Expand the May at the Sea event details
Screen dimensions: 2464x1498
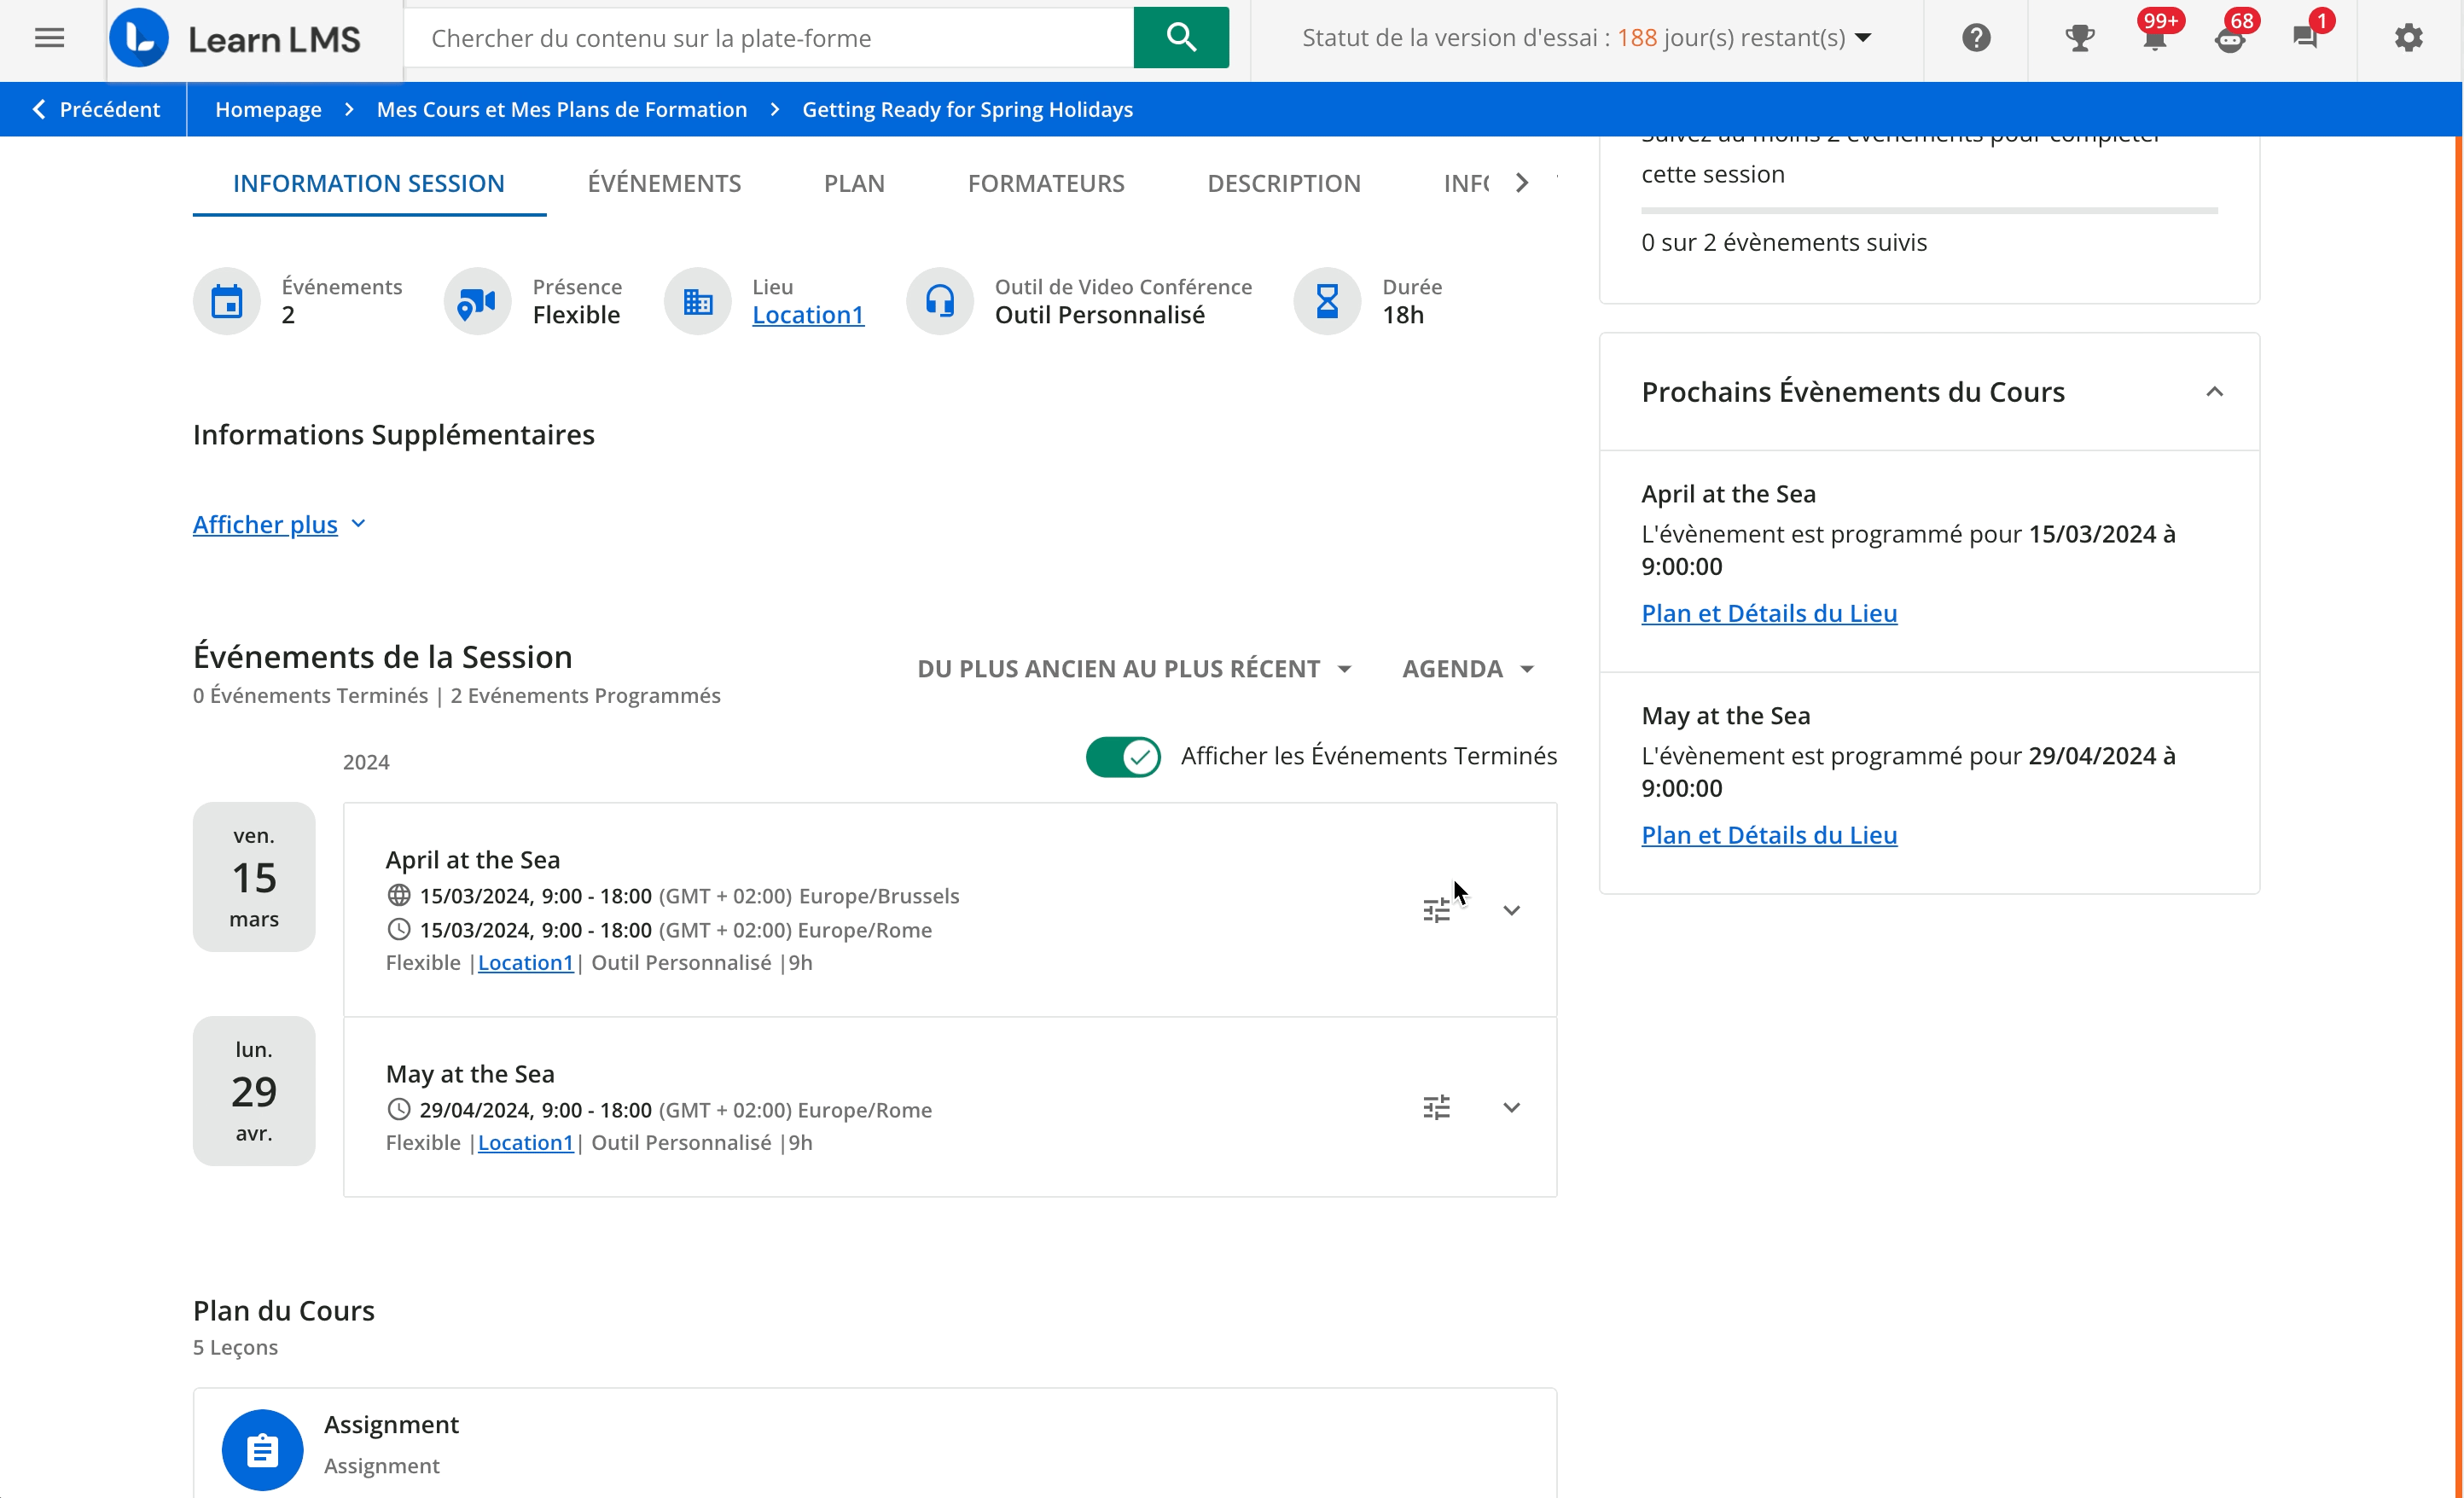[1511, 1108]
